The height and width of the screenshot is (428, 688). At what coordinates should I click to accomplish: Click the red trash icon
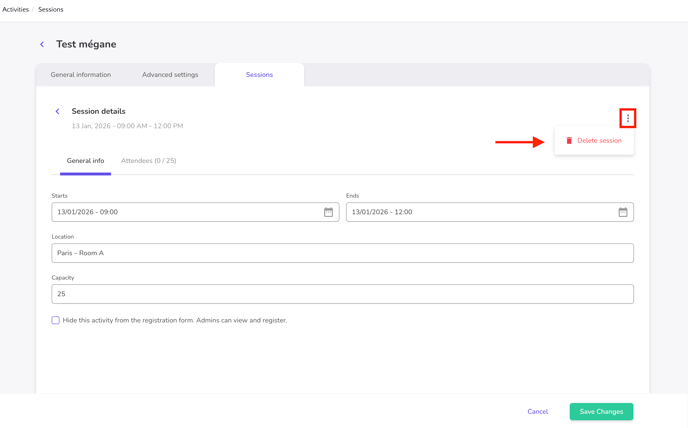click(x=569, y=141)
